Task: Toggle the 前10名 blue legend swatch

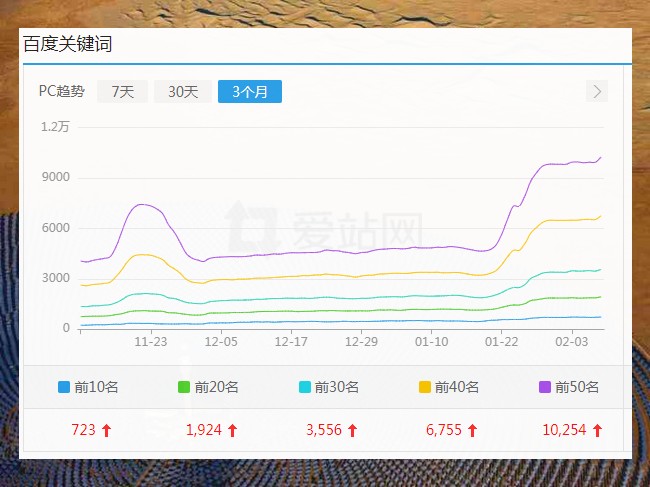Action: point(64,387)
